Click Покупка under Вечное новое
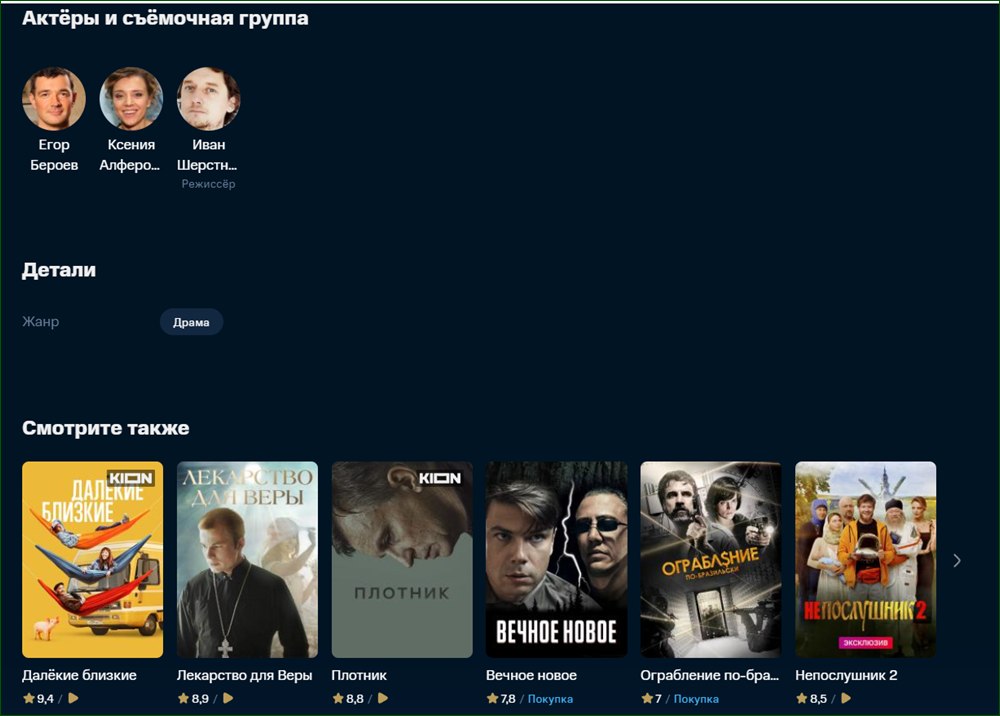1000x716 pixels. pos(550,699)
